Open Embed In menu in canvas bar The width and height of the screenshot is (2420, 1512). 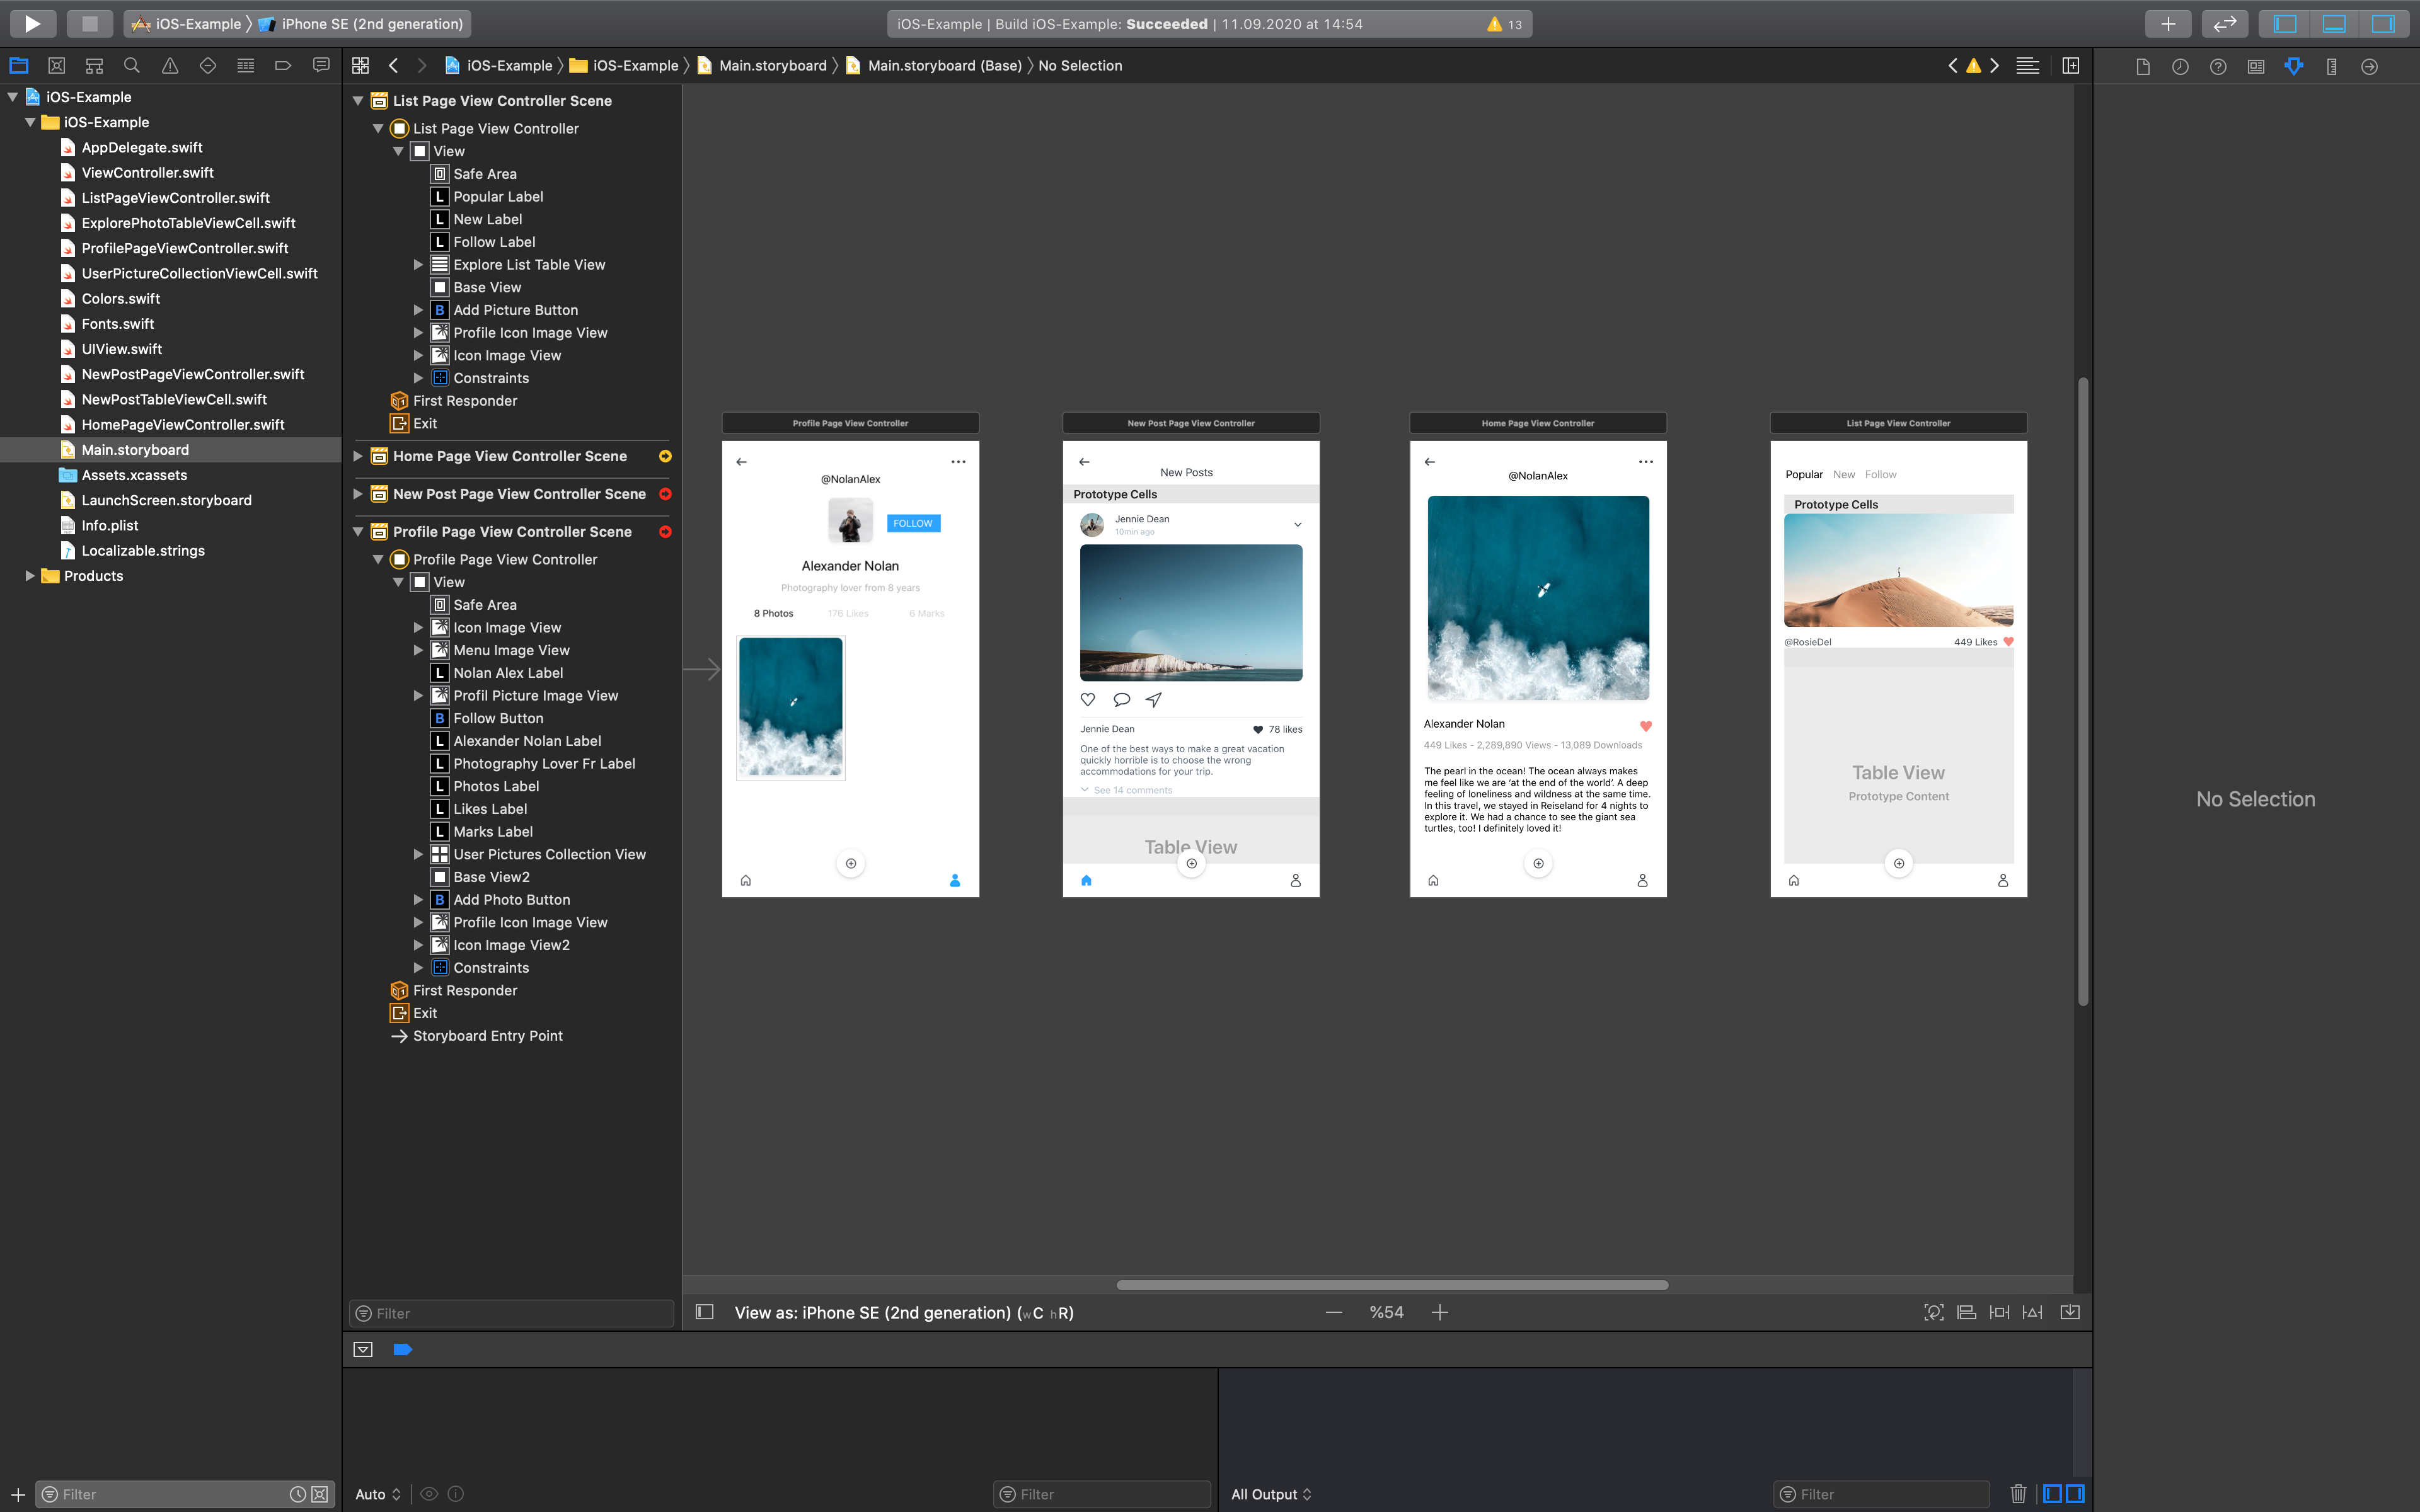click(x=2070, y=1312)
